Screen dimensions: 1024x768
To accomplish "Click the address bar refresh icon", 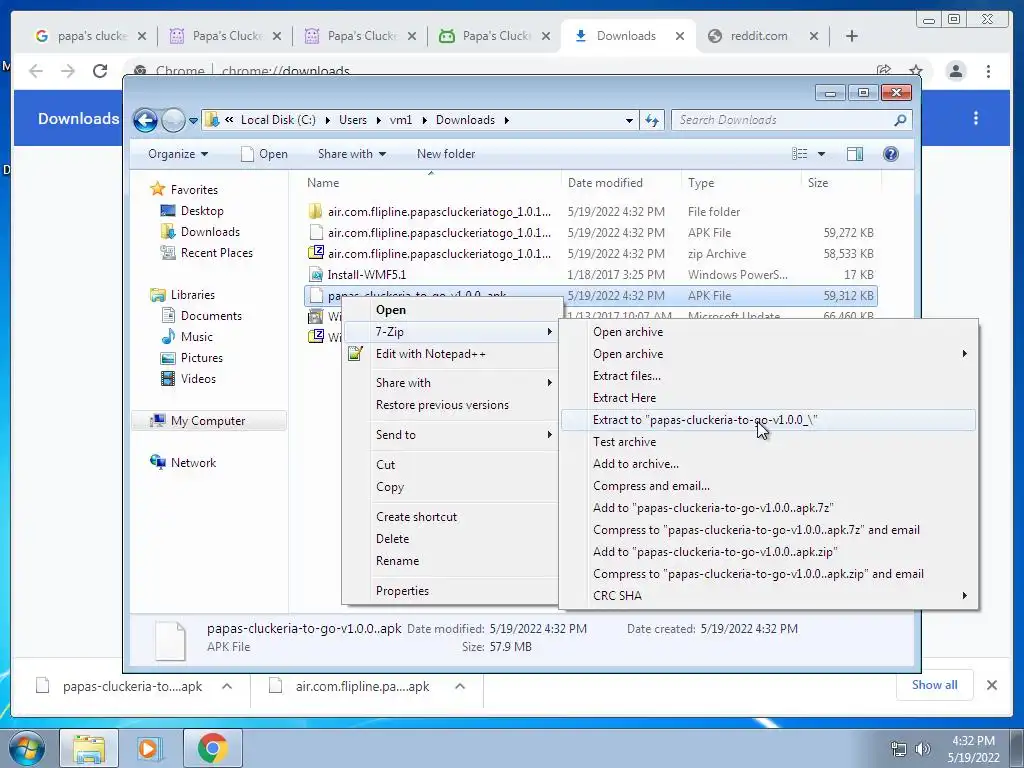I will 652,120.
